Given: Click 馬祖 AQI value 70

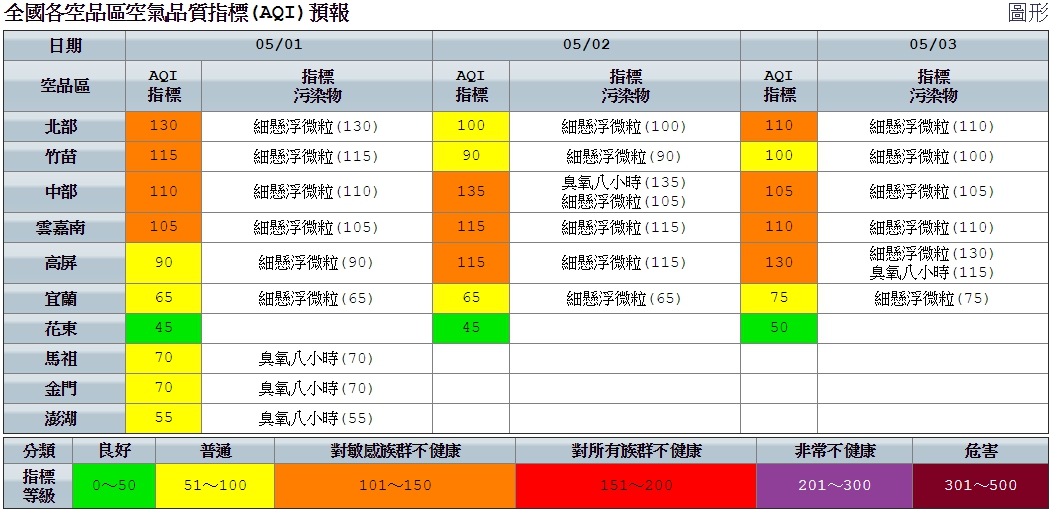Looking at the screenshot, I should point(164,359).
